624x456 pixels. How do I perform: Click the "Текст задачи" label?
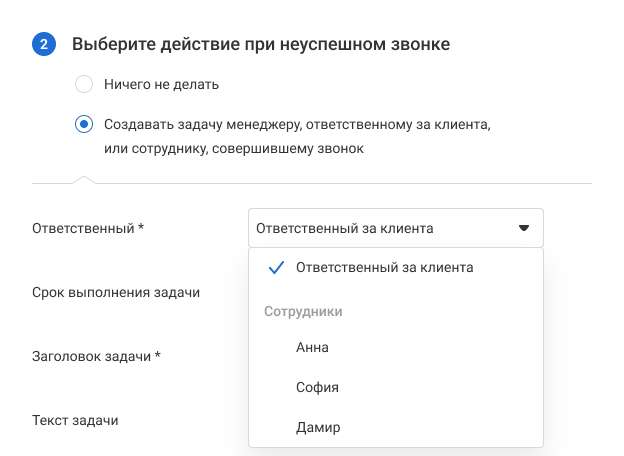point(75,420)
